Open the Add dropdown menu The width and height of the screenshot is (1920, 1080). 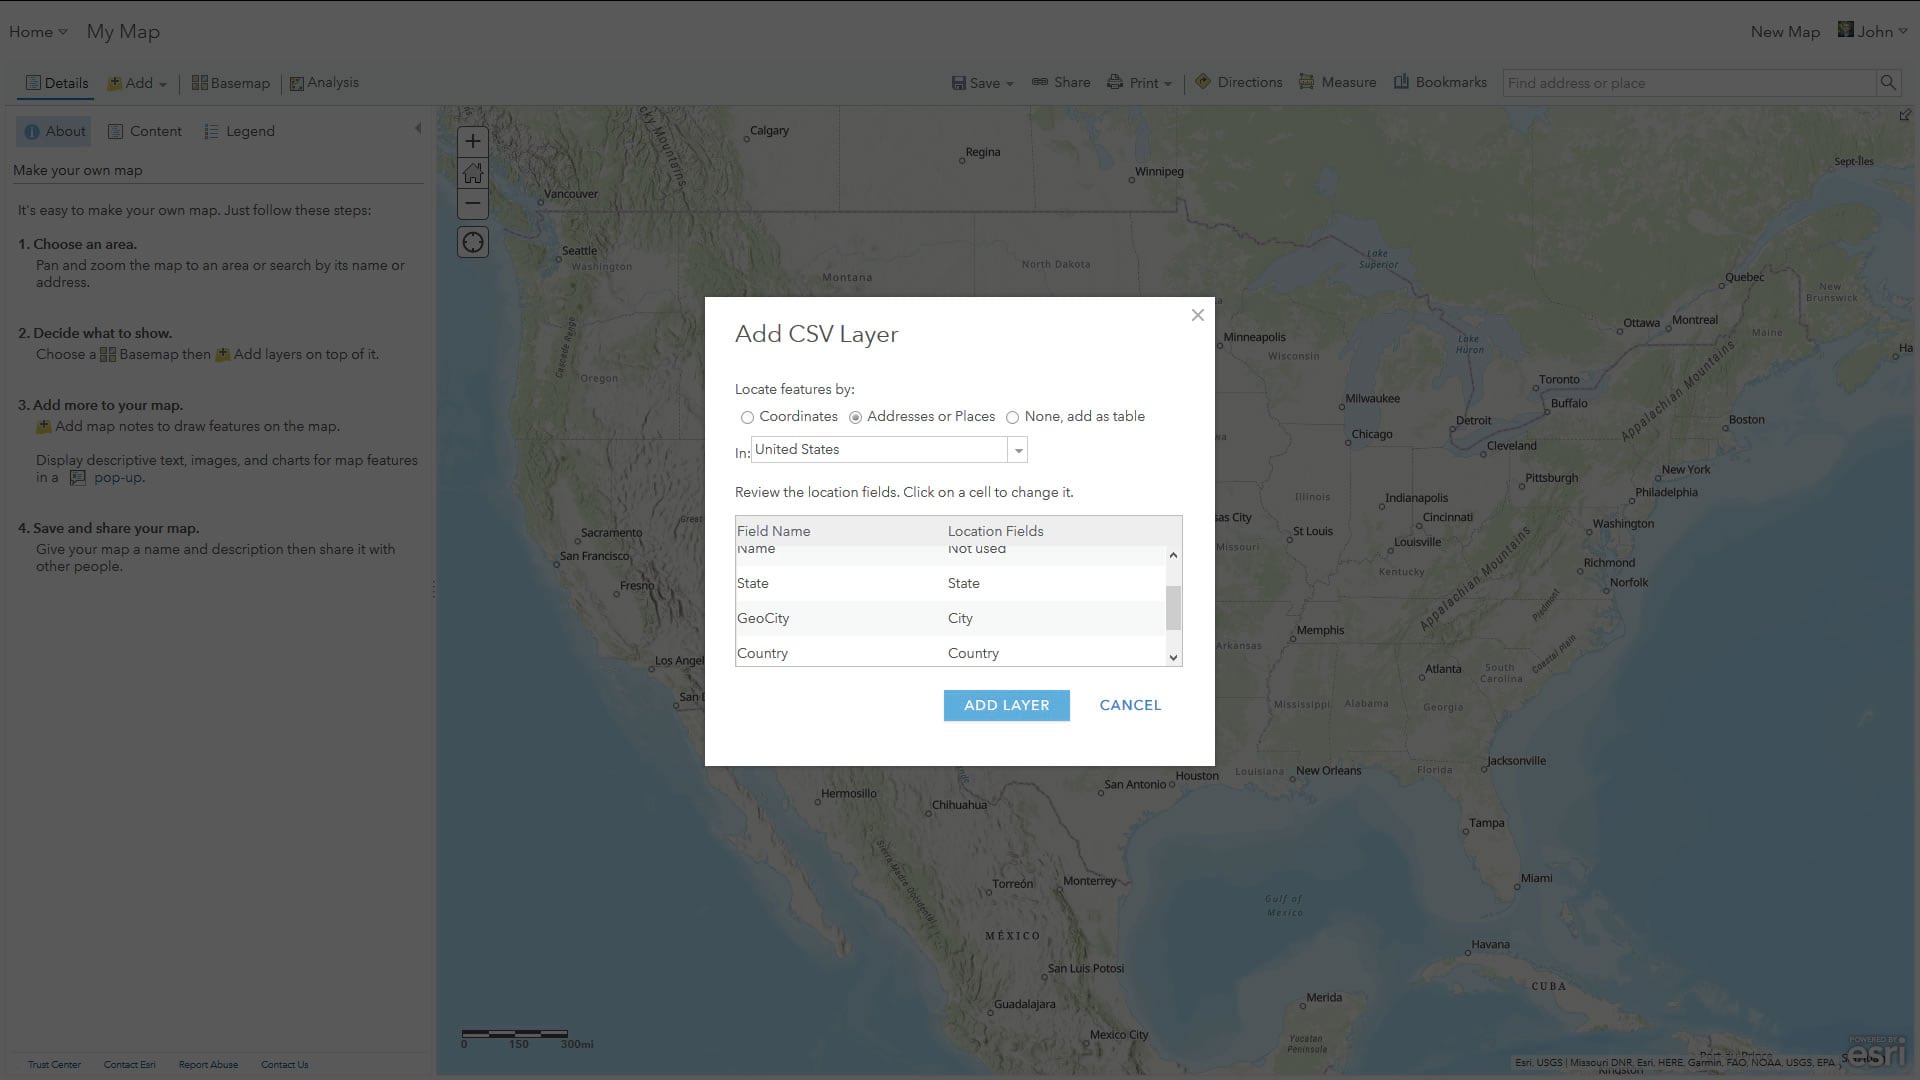138,83
